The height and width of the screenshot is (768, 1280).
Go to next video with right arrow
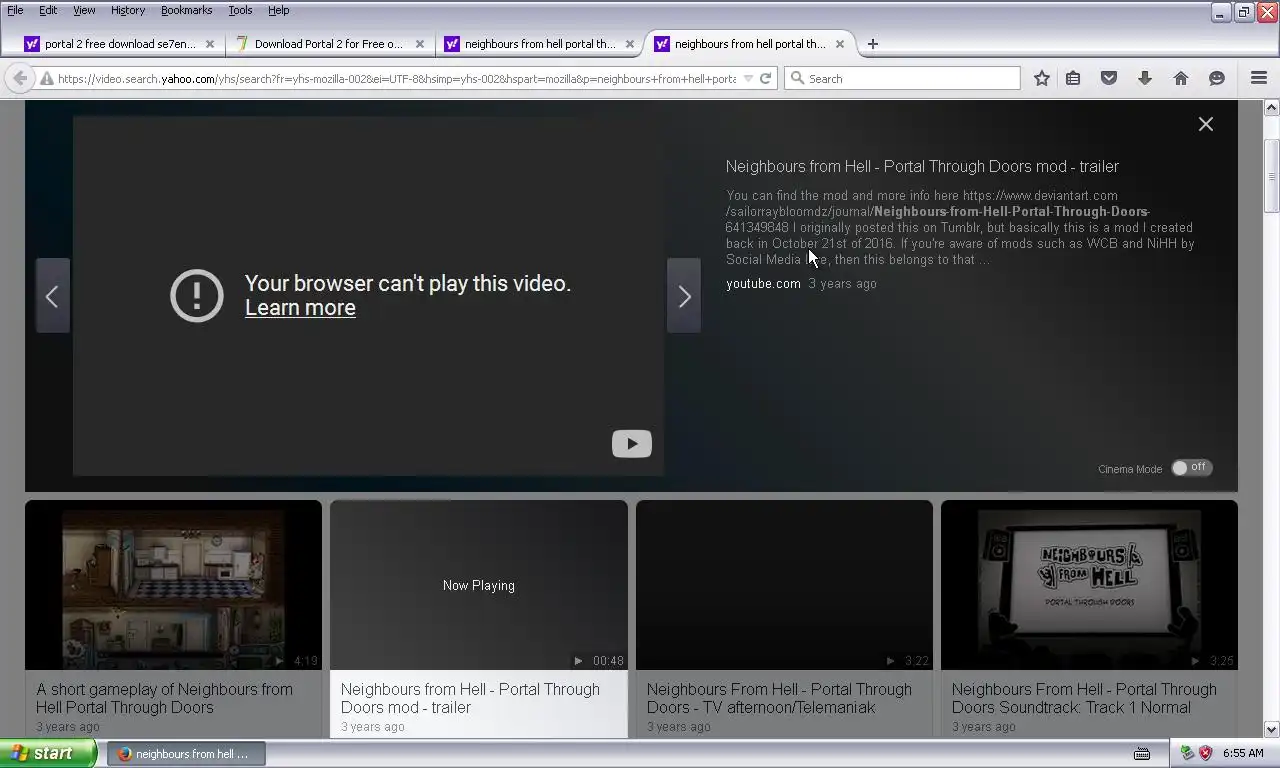point(684,296)
